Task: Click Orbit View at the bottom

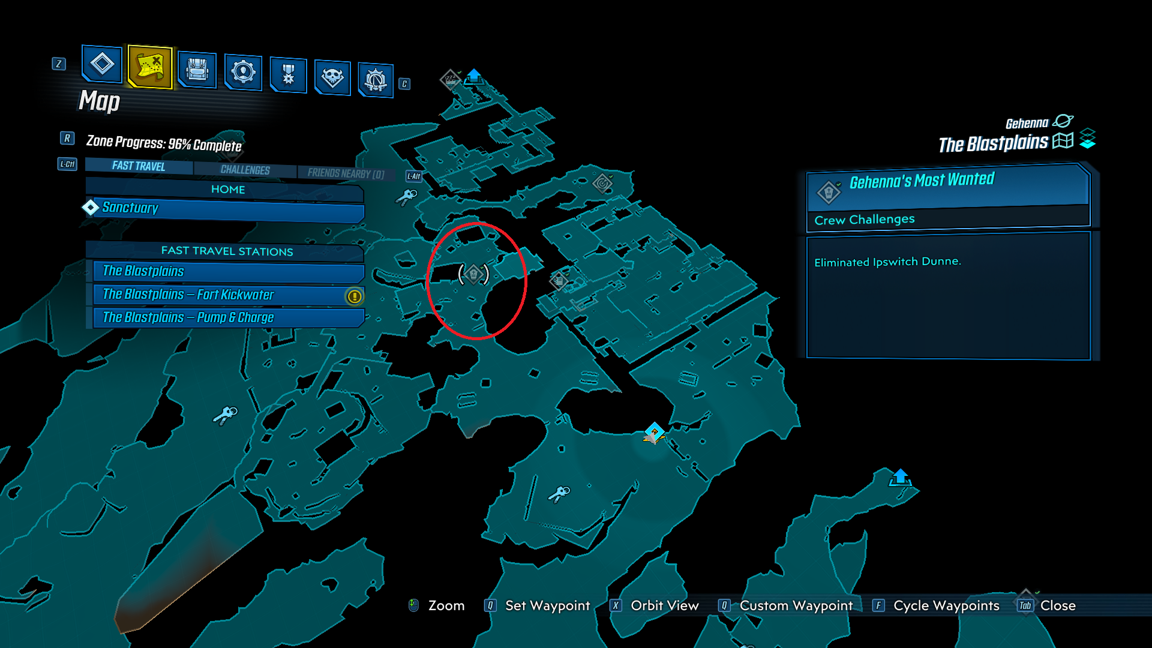Action: tap(663, 606)
